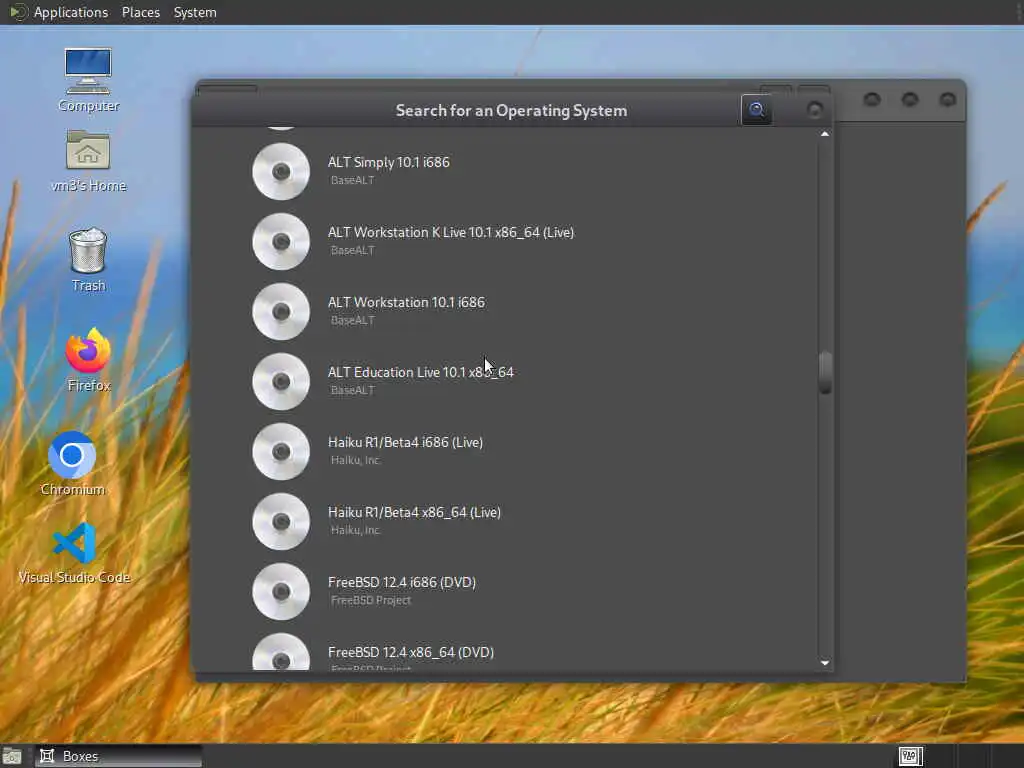The image size is (1024, 768).
Task: Select the Chromium desktop icon
Action: (72, 464)
